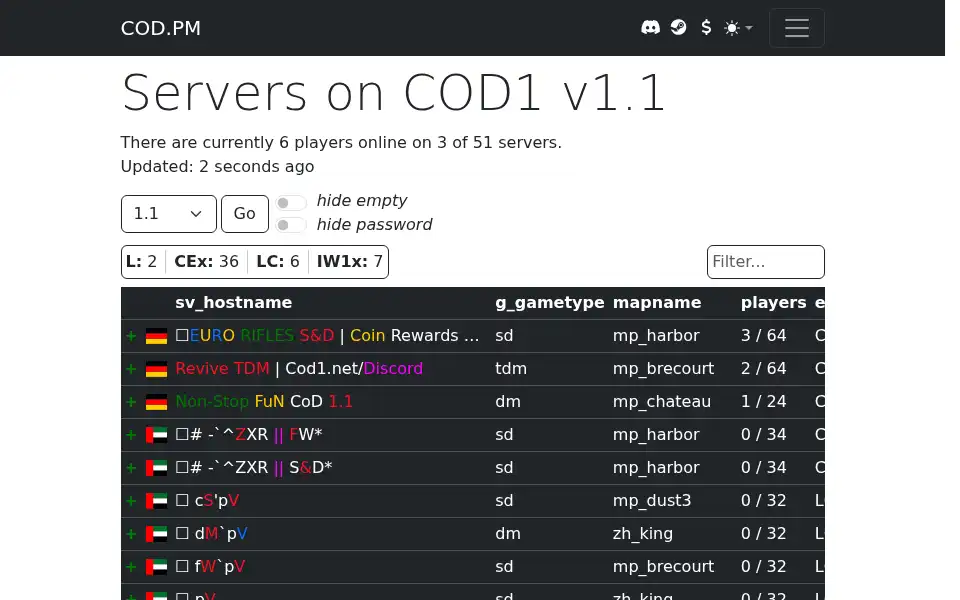Sort by mapname column header
The width and height of the screenshot is (960, 600).
[x=657, y=303]
